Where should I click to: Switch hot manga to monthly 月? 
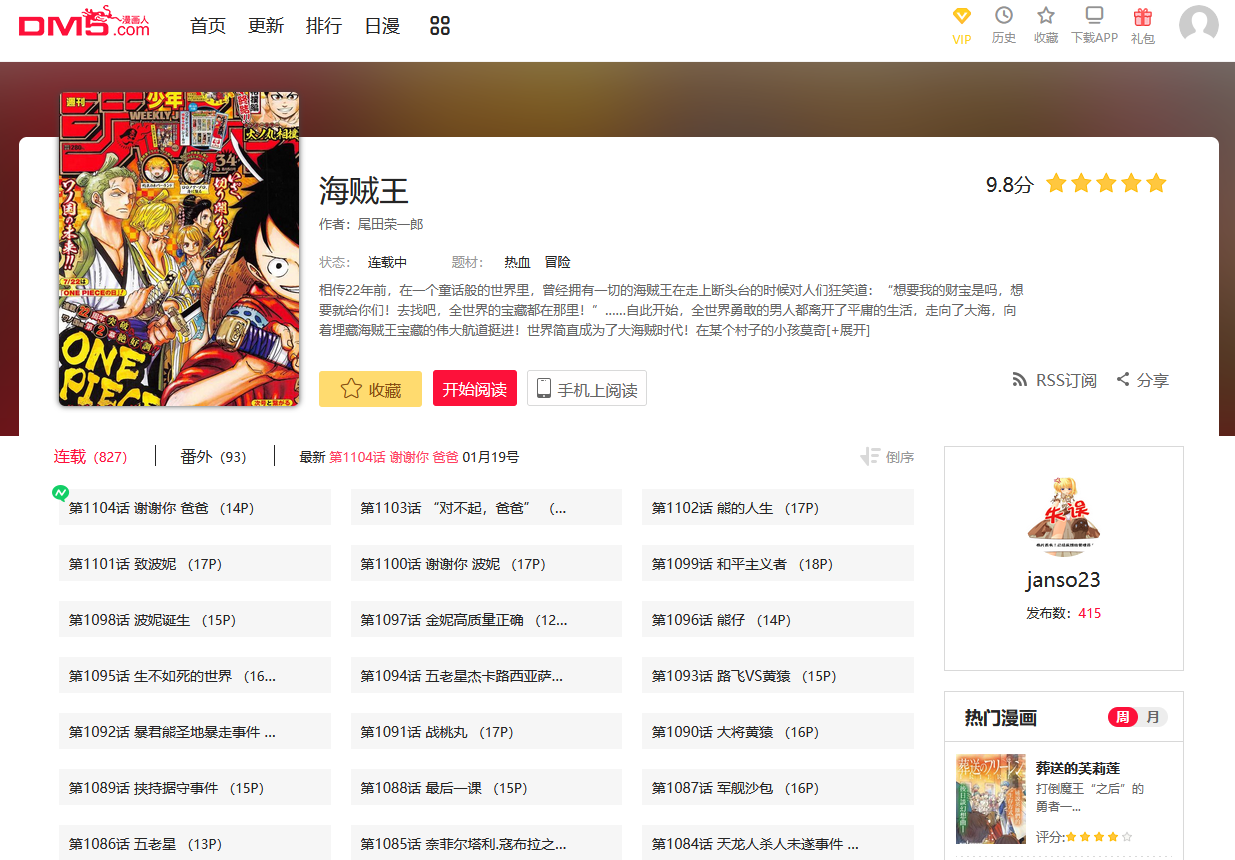pos(1153,717)
